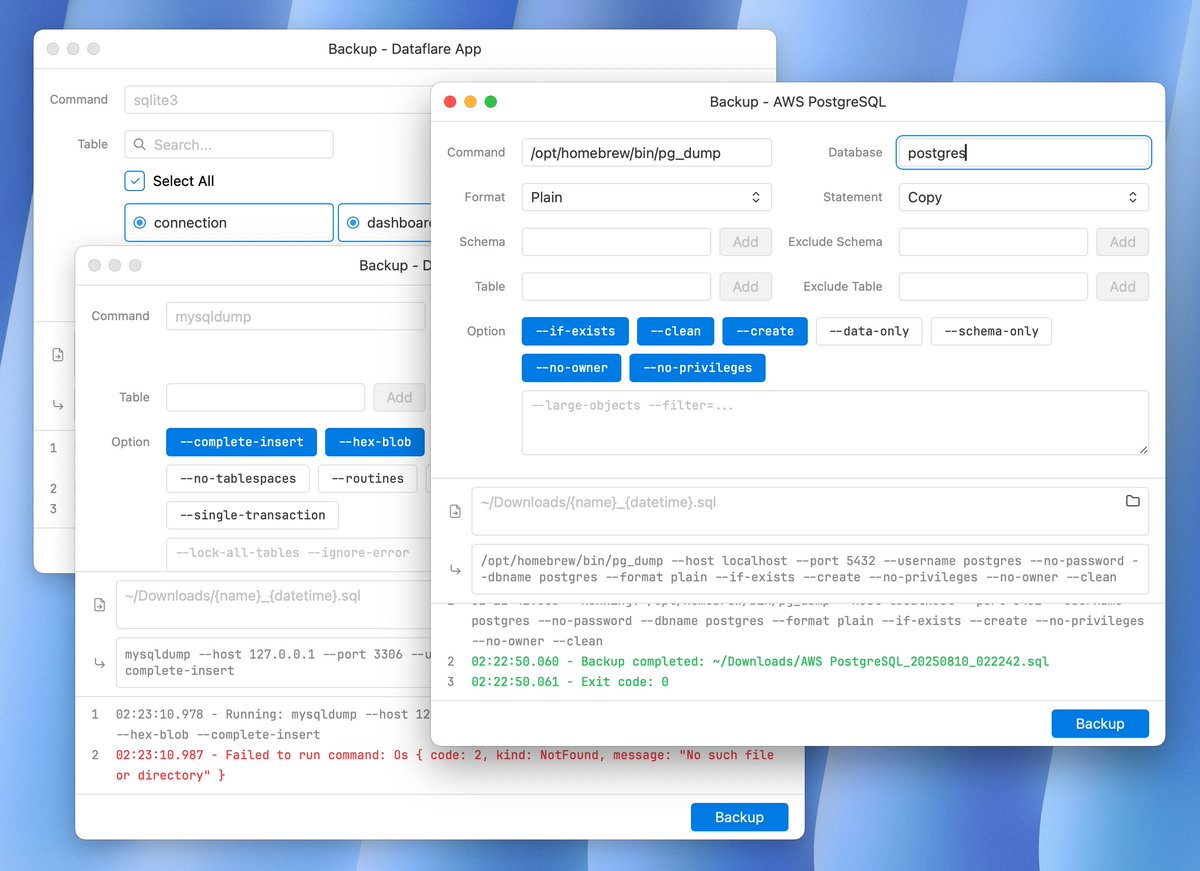Enable the --routines option
The height and width of the screenshot is (871, 1200).
368,479
